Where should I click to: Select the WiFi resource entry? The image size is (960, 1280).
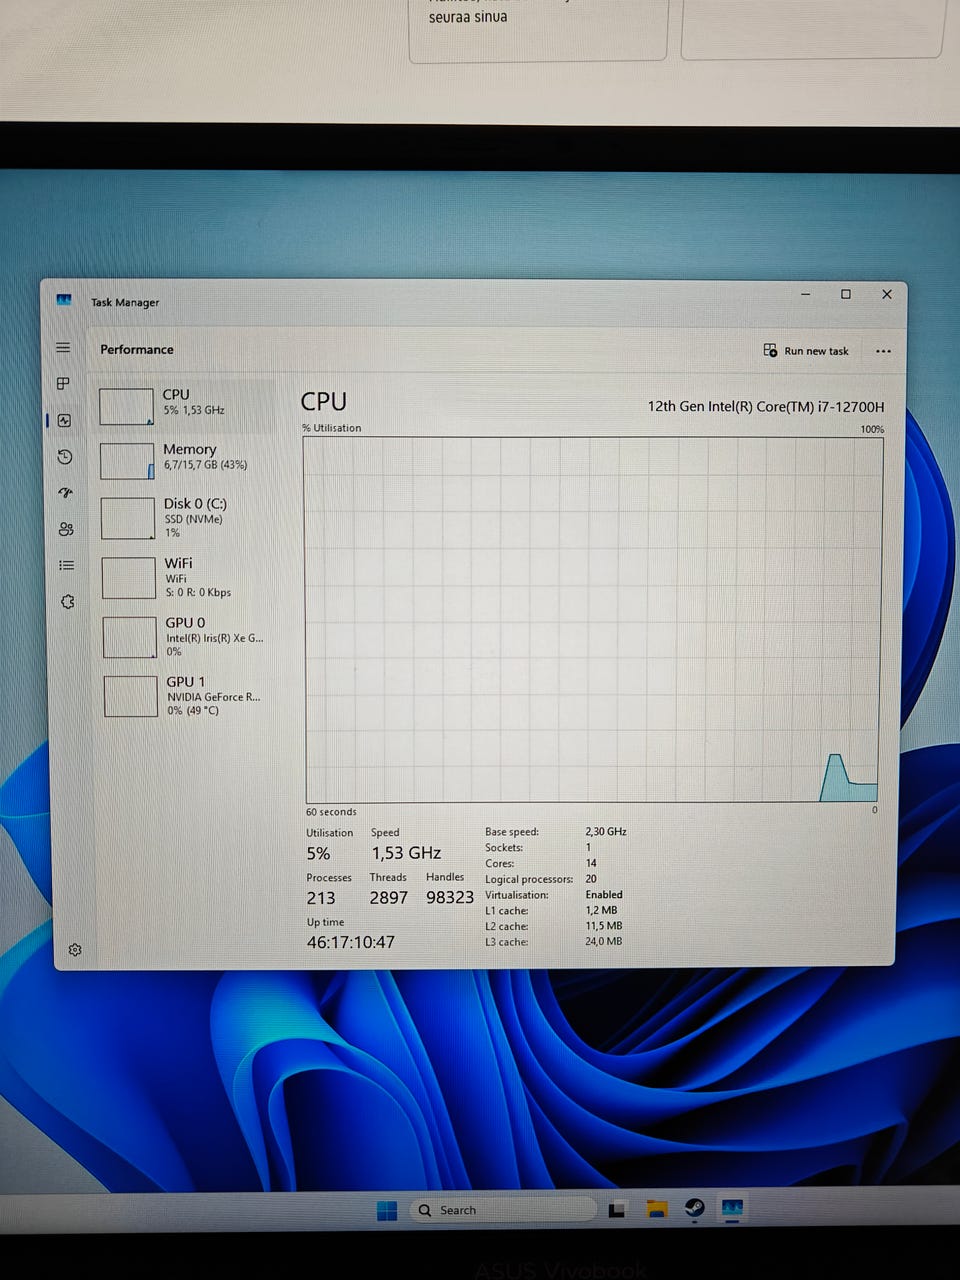(188, 577)
